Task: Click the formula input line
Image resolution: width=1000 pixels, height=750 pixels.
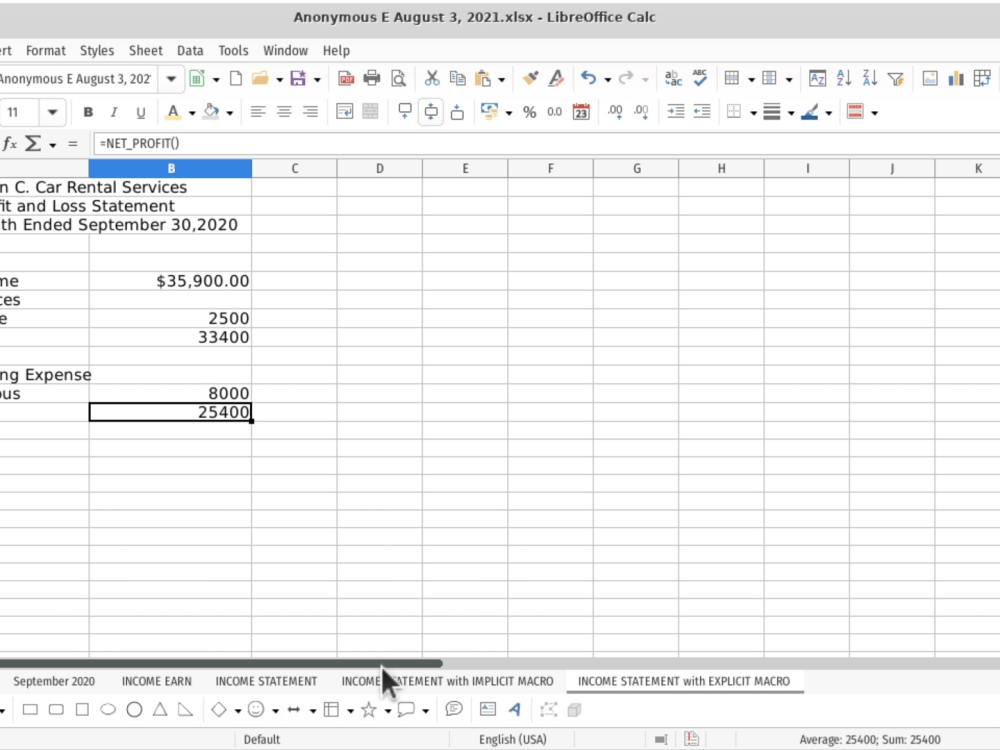Action: pos(547,143)
